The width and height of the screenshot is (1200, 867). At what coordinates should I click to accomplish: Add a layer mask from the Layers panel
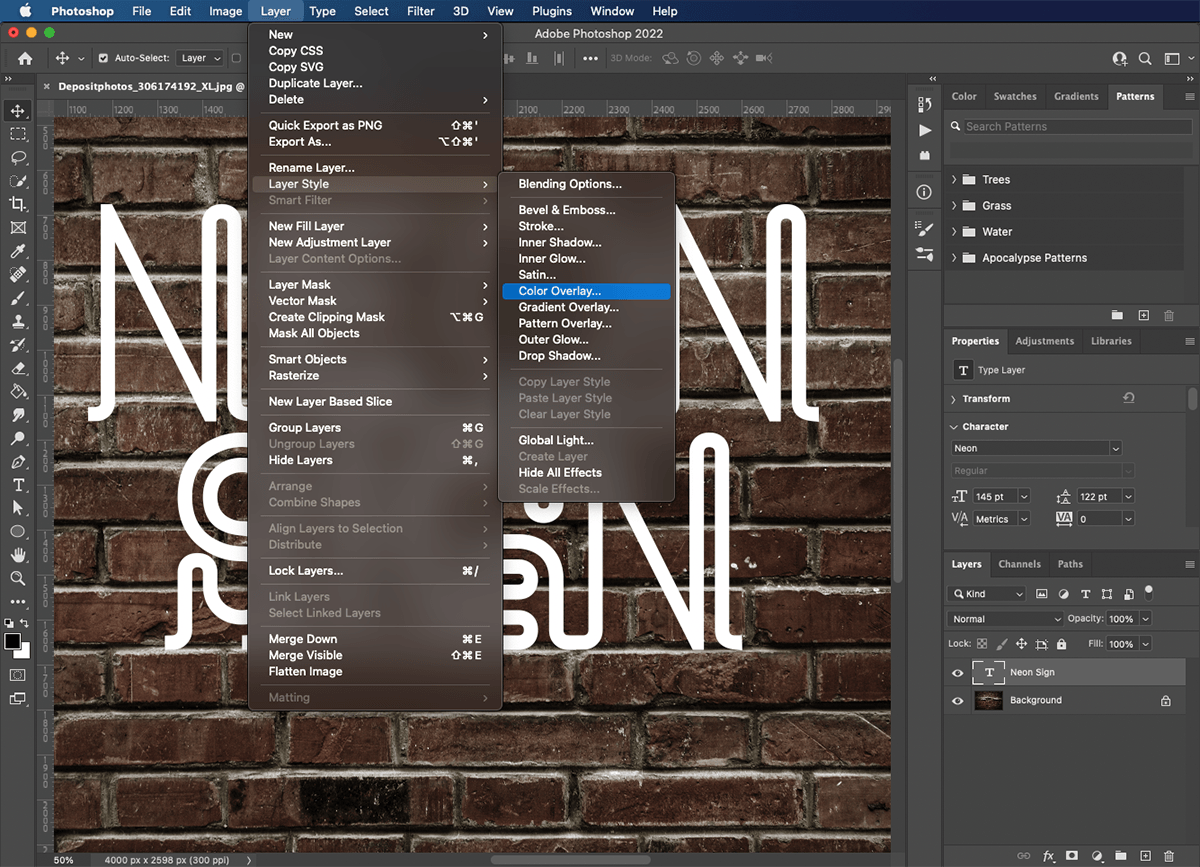coord(1072,856)
